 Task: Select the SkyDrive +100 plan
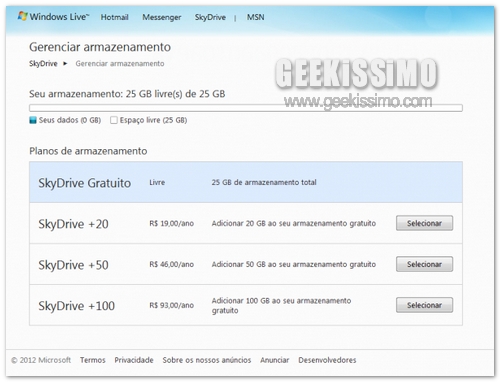pyautogui.click(x=424, y=305)
